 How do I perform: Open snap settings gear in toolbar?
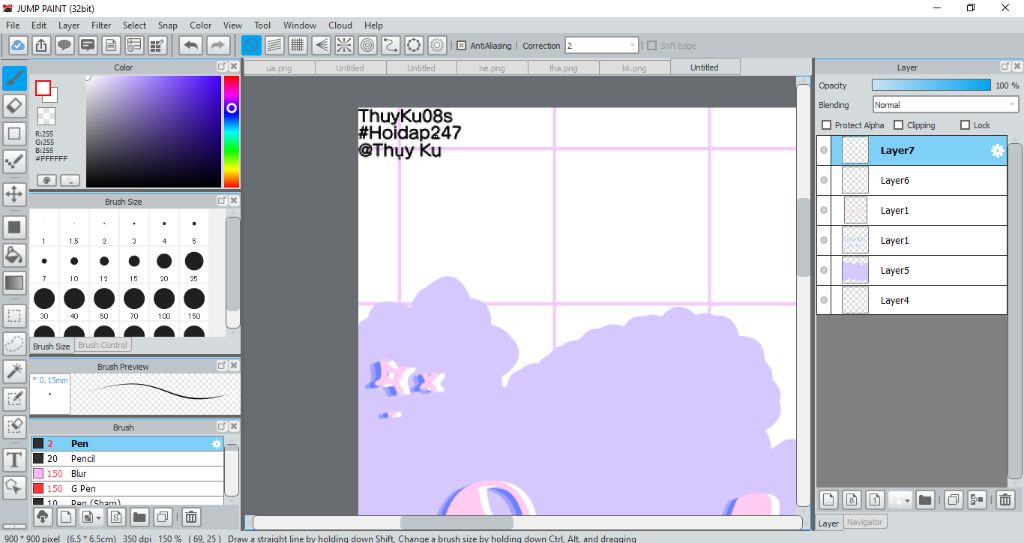coord(438,45)
